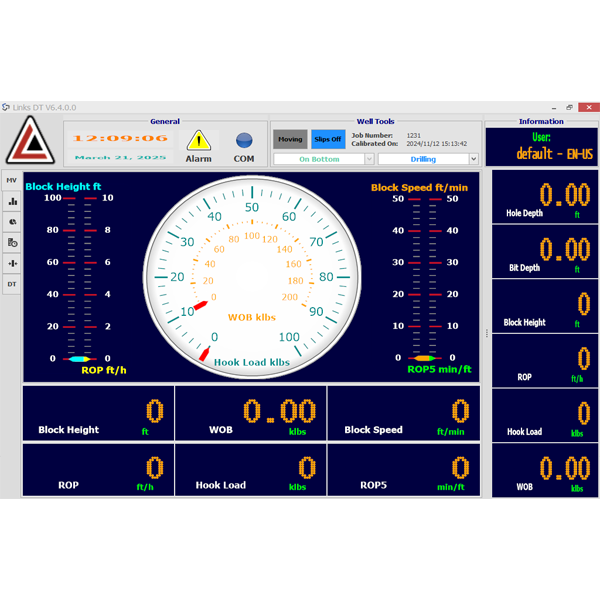600x600 pixels.
Task: Click the orange clock time display
Action: click(x=120, y=138)
